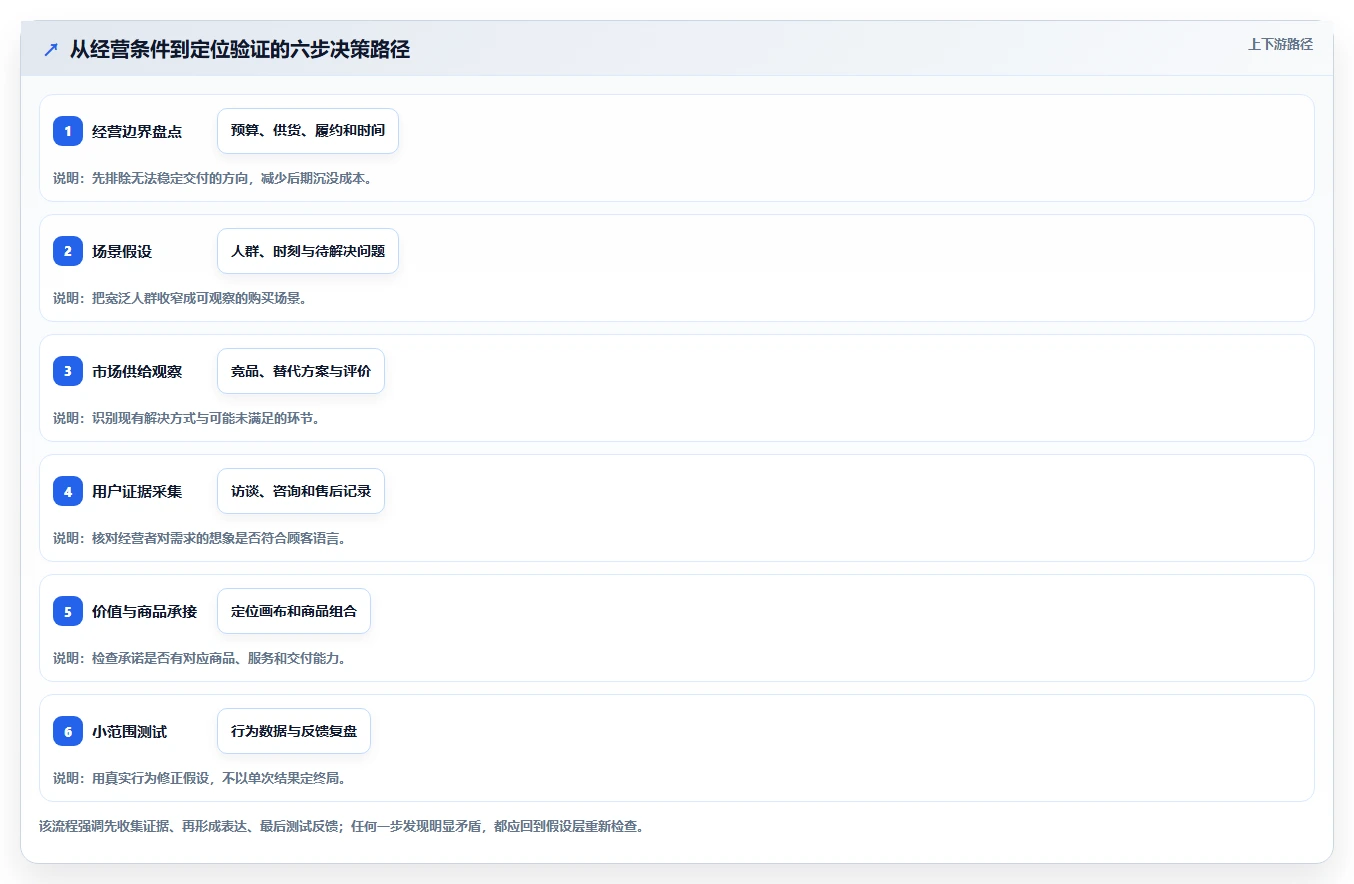This screenshot has height=884, width=1354.
Task: Select step badge number 2
Action: 68,251
